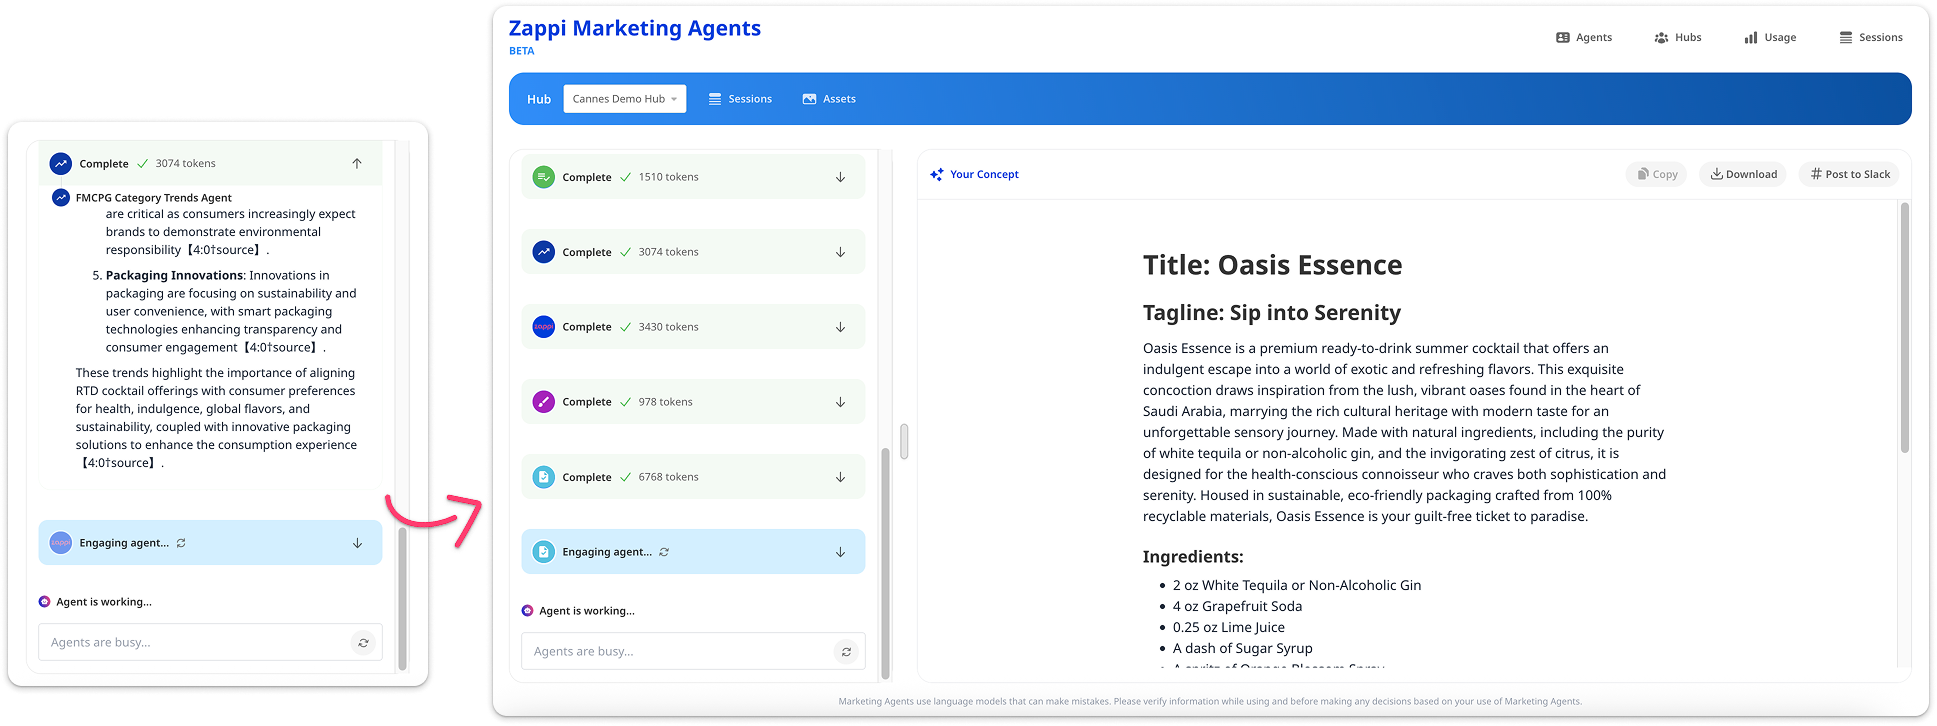Click the BETA label under the title
Viewport: 1937px width, 726px height.
[x=521, y=51]
